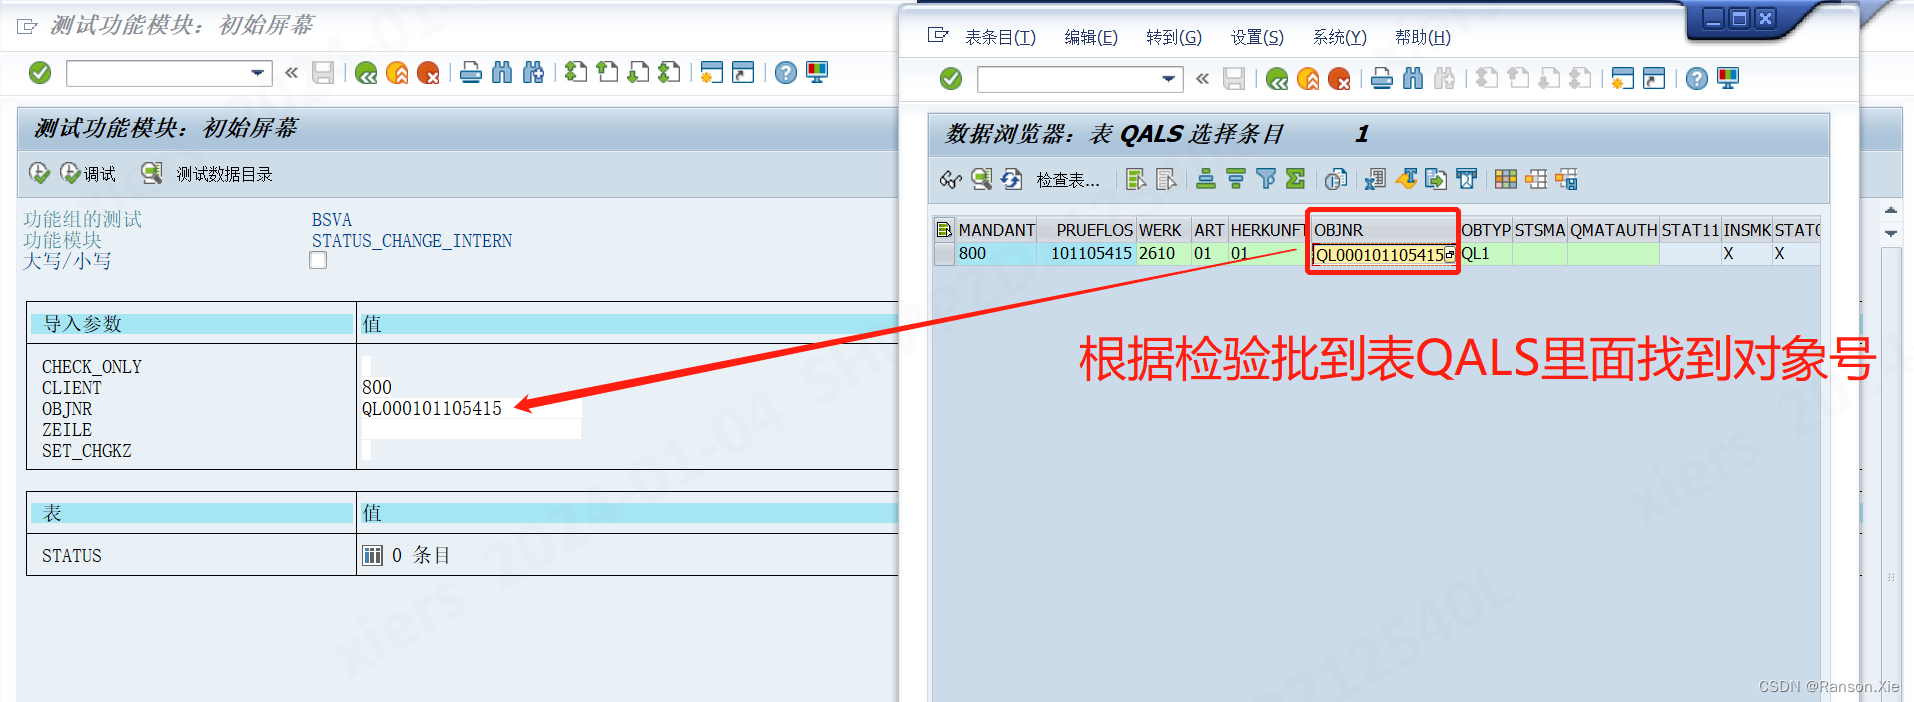Click the display glasses icon in the data browser
This screenshot has height=702, width=1914.
click(x=950, y=179)
